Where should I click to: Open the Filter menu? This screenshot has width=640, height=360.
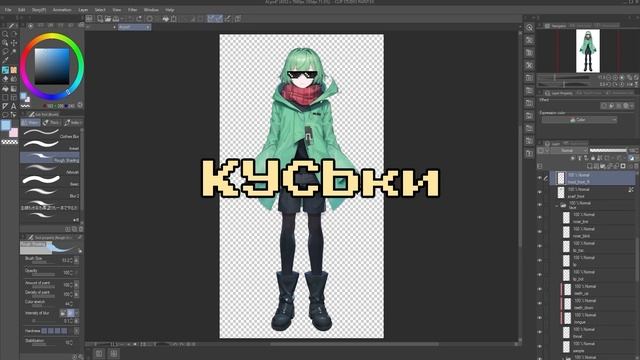pyautogui.click(x=132, y=10)
